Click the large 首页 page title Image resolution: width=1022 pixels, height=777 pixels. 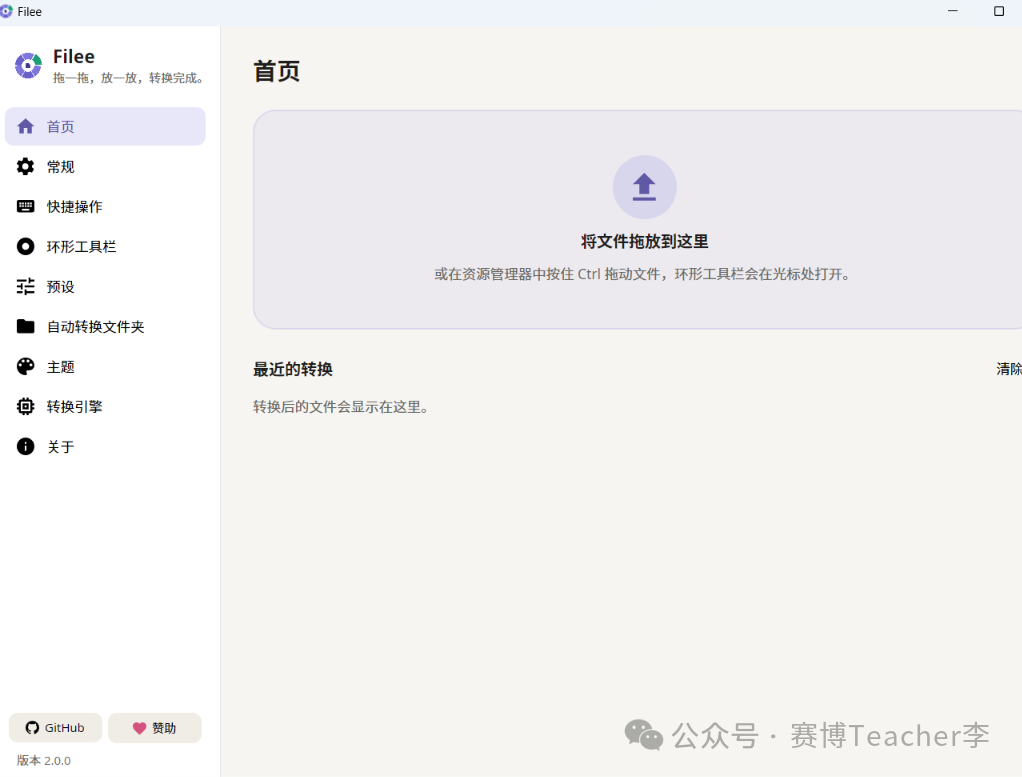pos(276,71)
